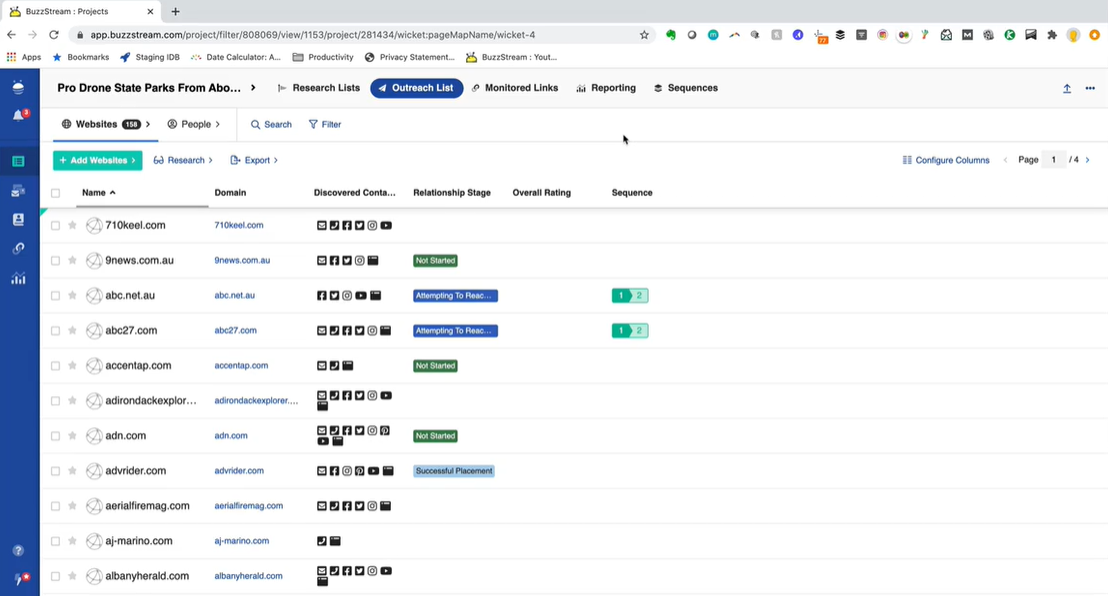Viewport: 1108px width, 596px height.
Task: Check the box for abc.net.au row
Action: pos(56,296)
